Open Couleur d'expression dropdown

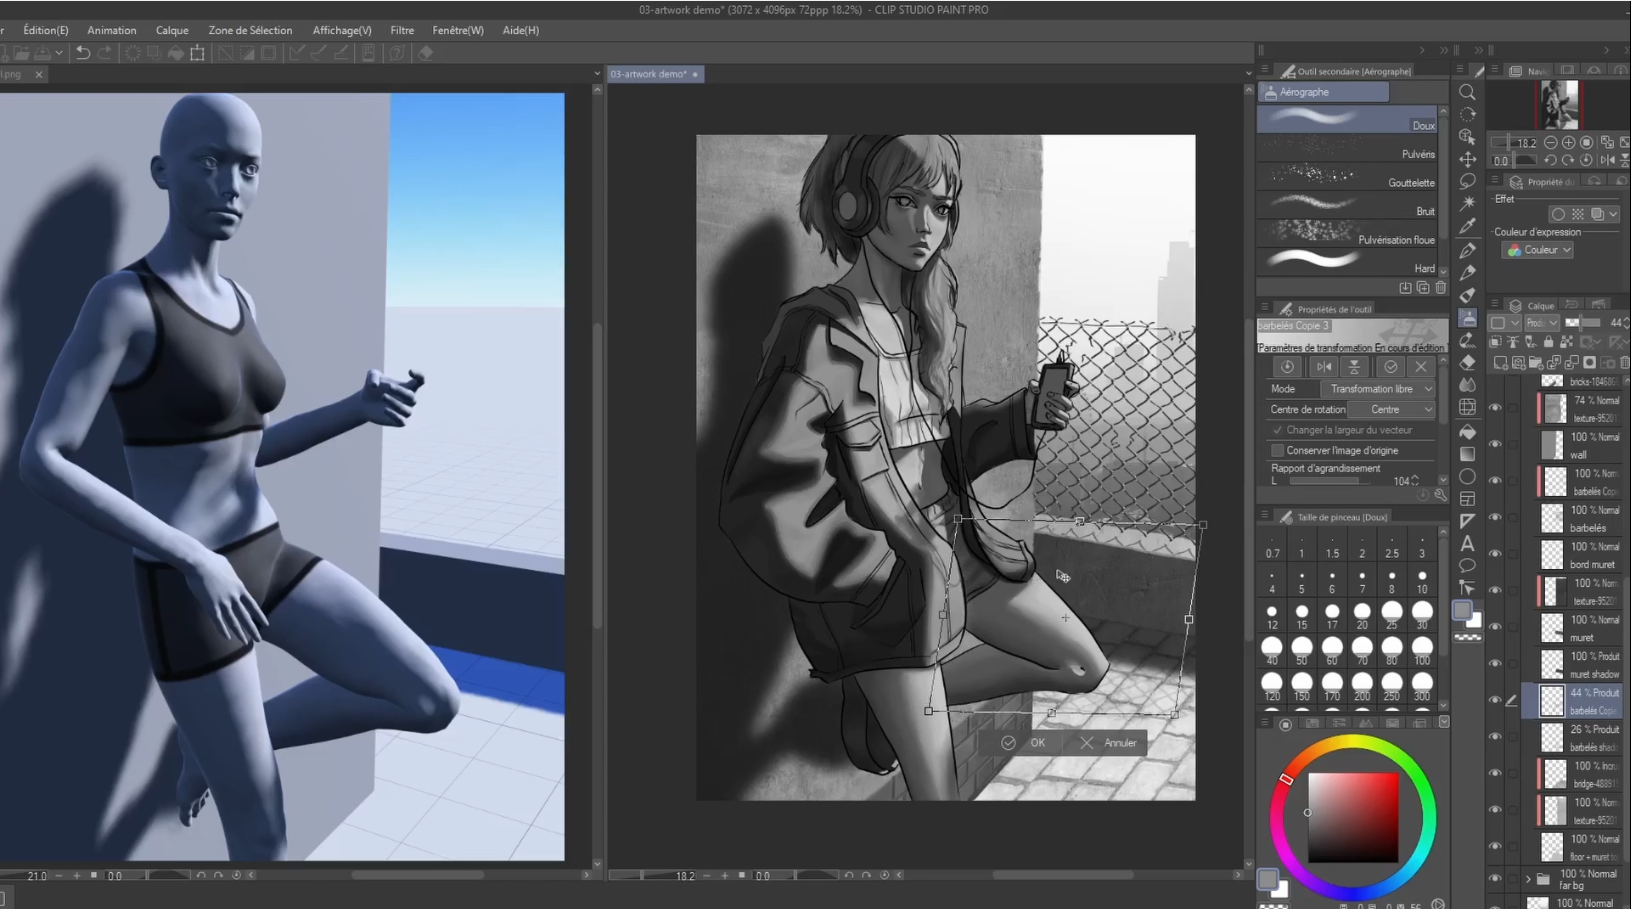click(1538, 250)
